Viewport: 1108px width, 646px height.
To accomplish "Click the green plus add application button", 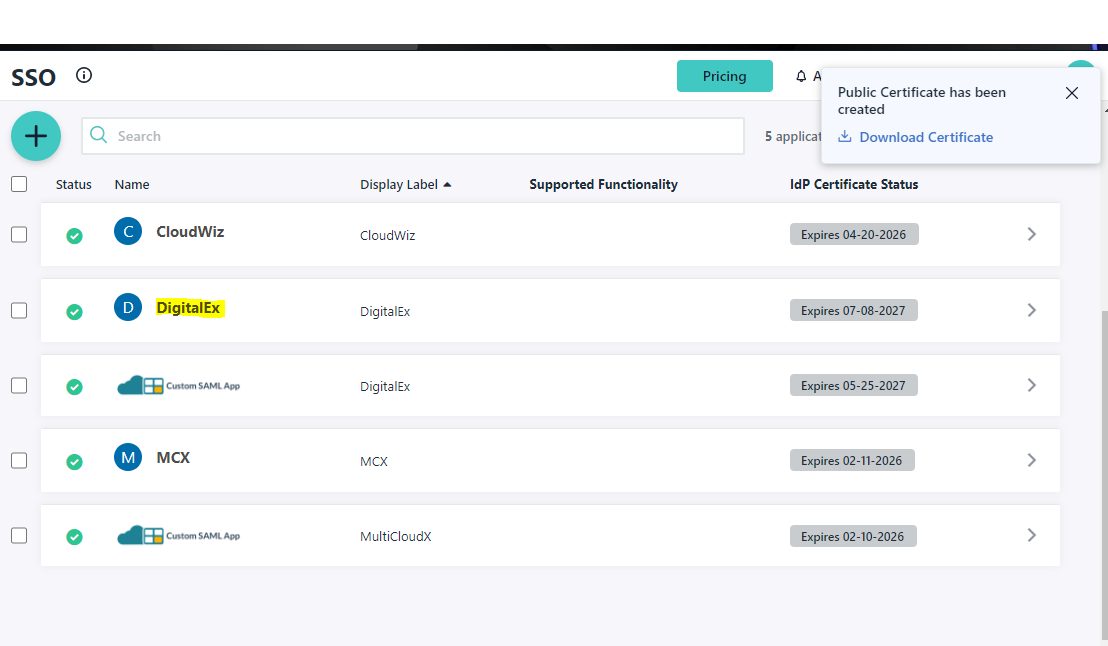I will tap(36, 136).
